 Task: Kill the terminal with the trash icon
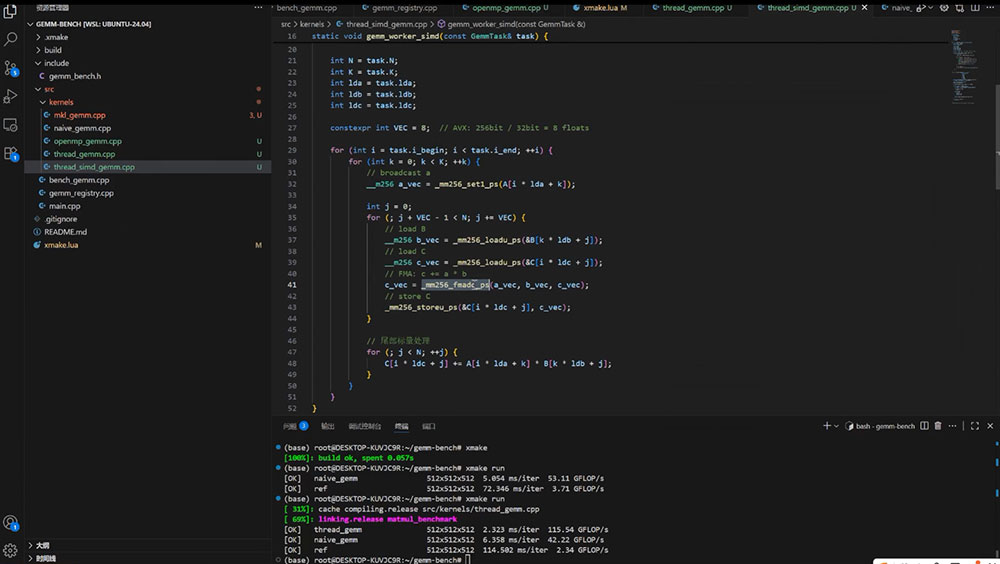click(938, 426)
